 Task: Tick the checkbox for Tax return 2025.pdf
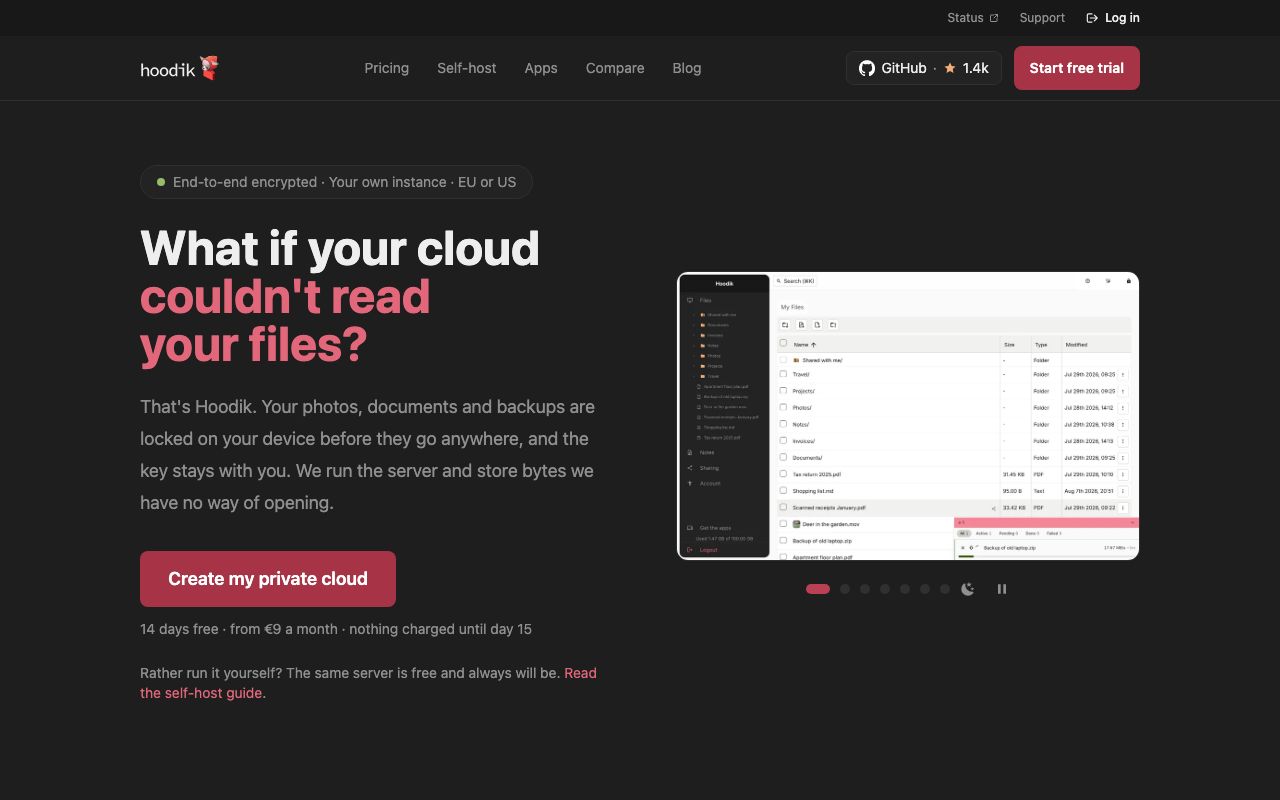(783, 474)
